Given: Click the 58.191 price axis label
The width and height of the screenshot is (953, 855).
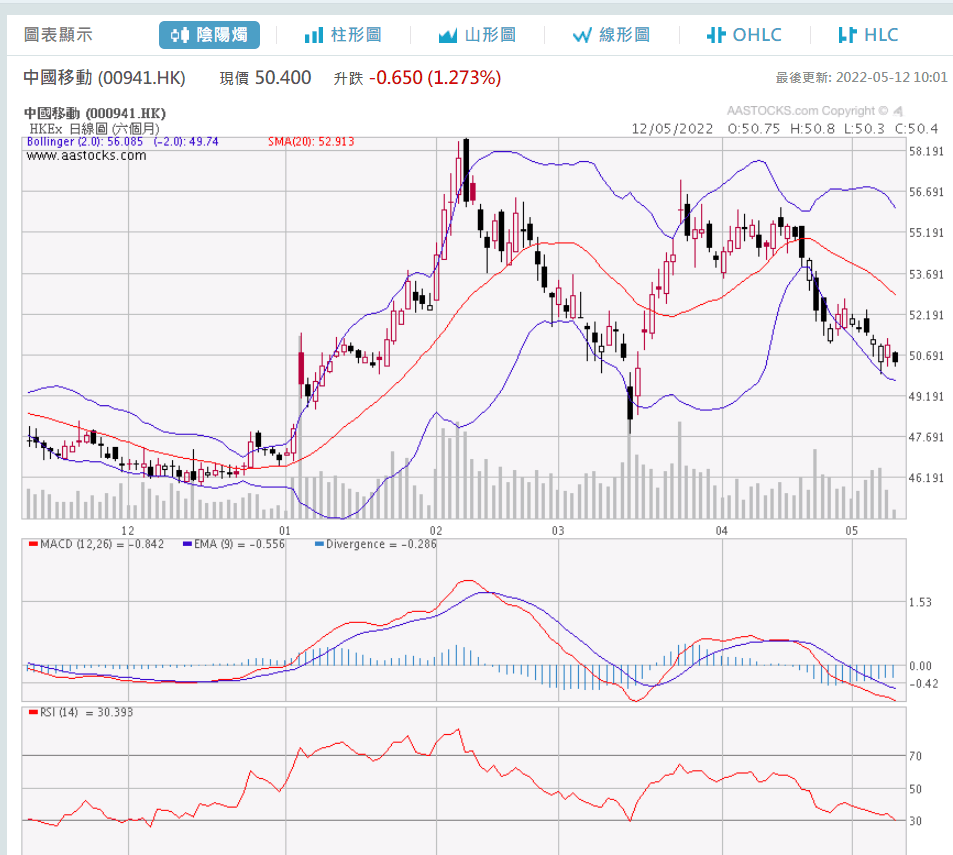Looking at the screenshot, I should click(x=926, y=151).
